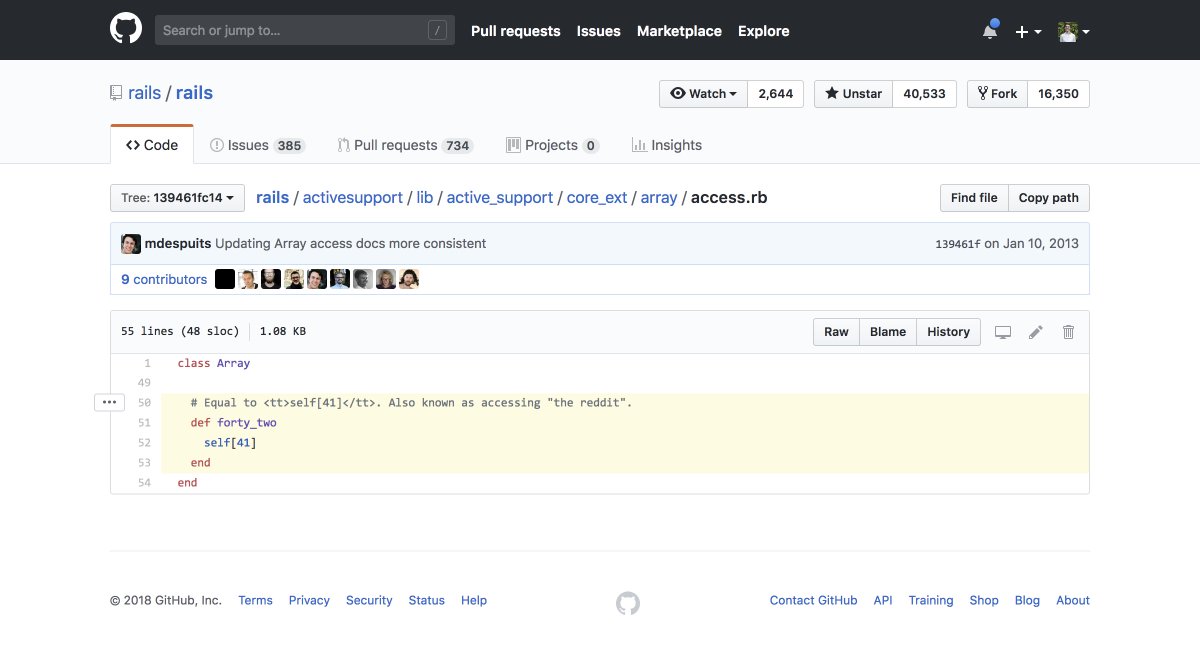
Task: Show the 9 contributors list
Action: [x=164, y=280]
